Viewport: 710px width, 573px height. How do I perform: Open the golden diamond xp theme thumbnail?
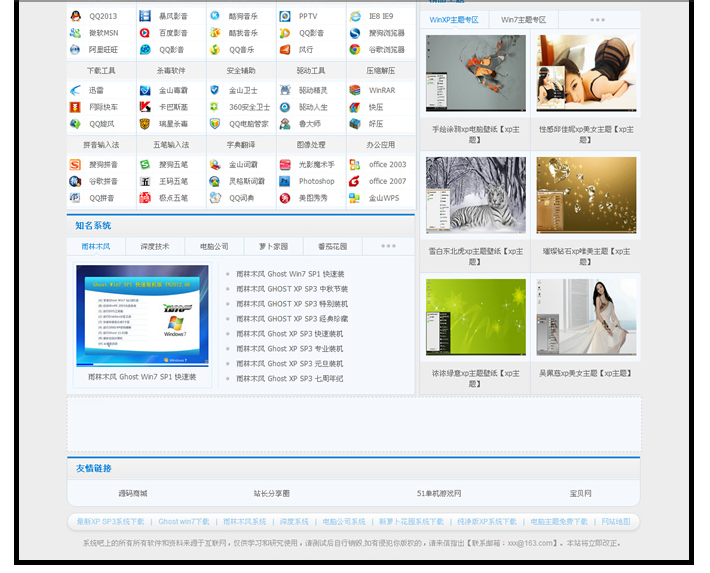[586, 195]
